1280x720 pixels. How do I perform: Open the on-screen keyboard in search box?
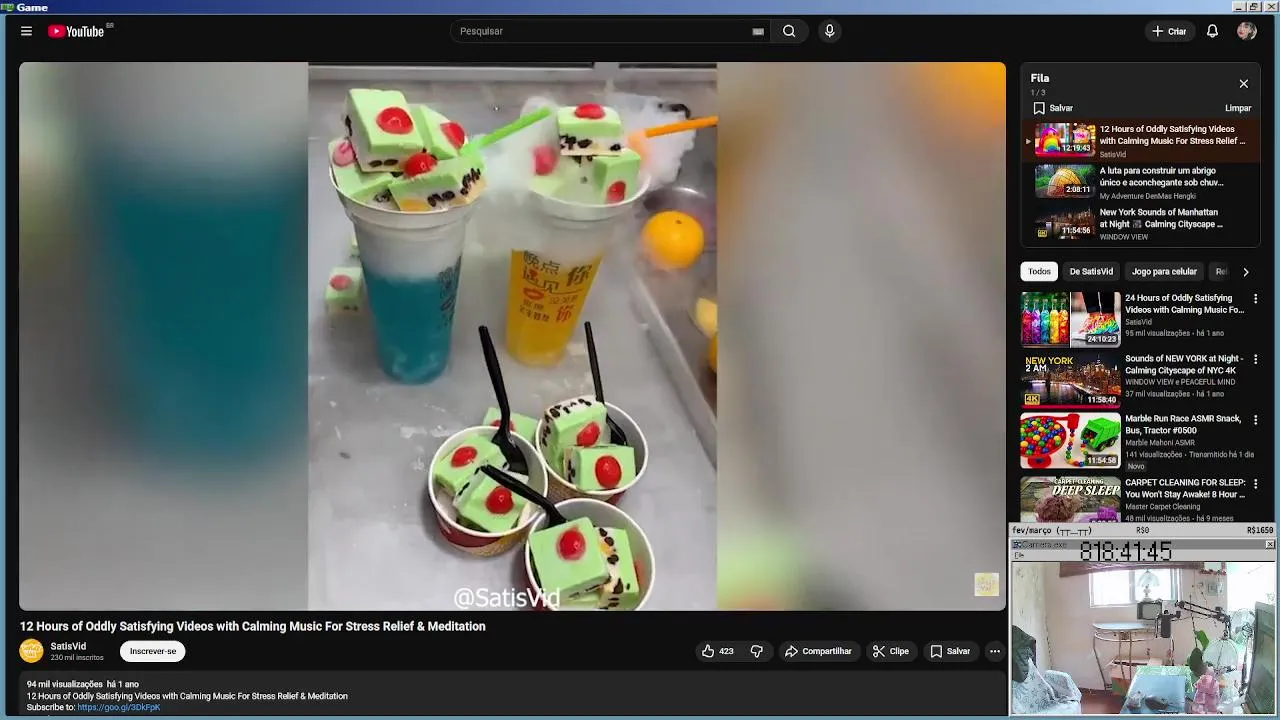(758, 31)
